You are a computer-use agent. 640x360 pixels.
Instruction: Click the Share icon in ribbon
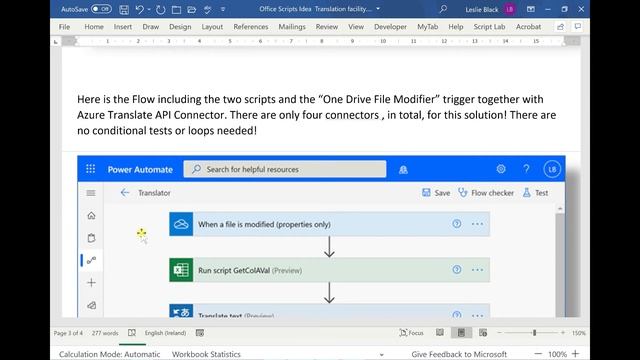(x=560, y=27)
